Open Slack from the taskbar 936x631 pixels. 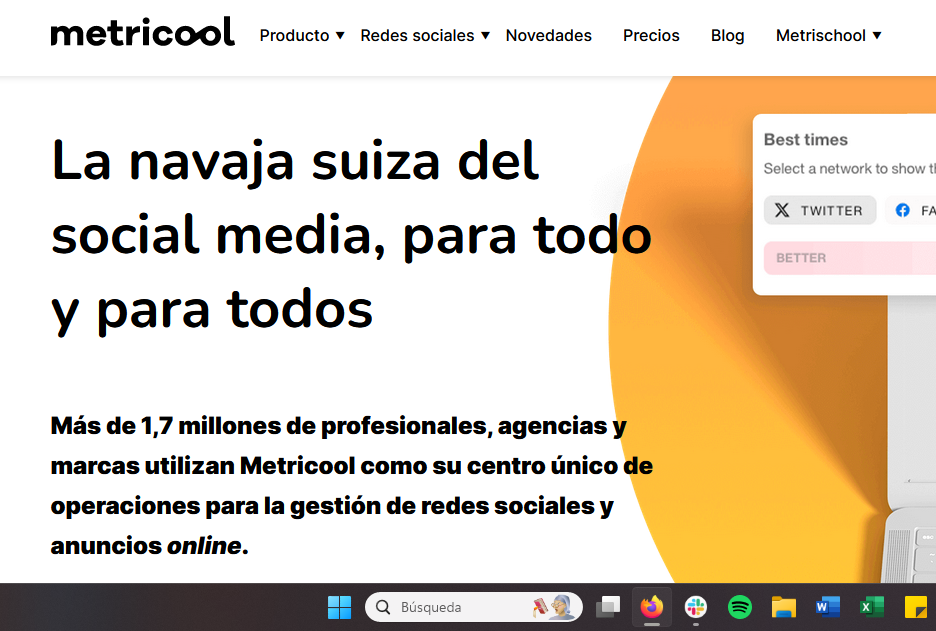coord(695,606)
